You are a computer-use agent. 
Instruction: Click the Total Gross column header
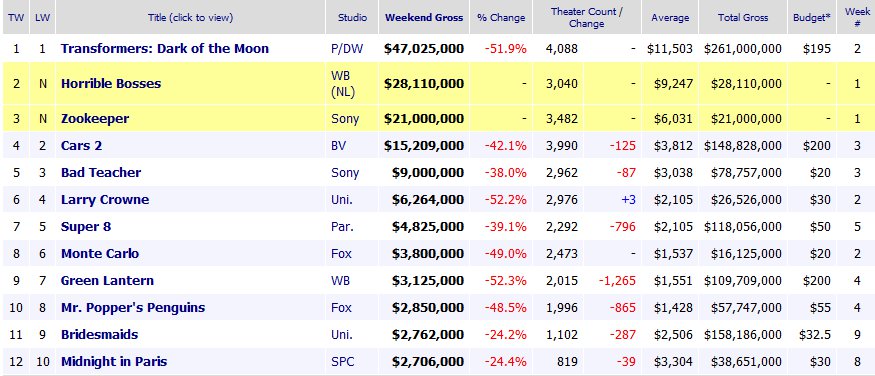[743, 17]
